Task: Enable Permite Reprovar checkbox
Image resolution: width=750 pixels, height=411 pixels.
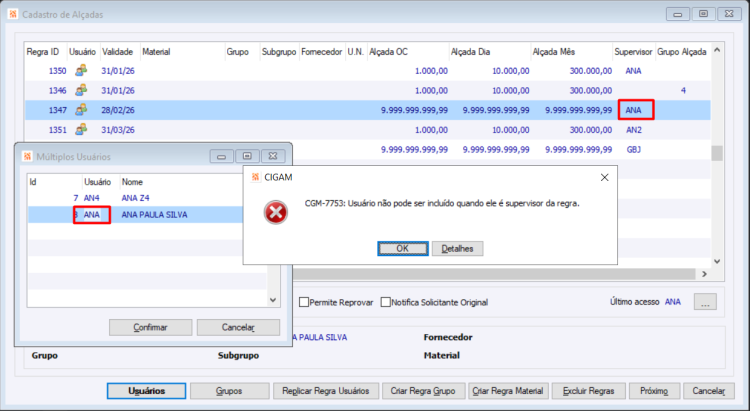Action: [304, 302]
